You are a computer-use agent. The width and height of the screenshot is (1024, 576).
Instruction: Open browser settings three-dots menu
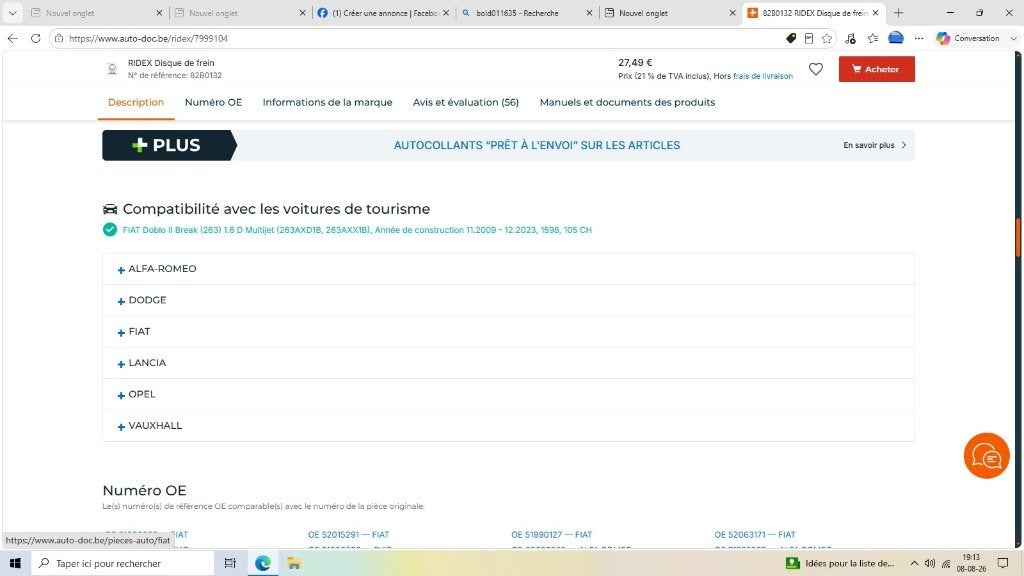click(919, 39)
